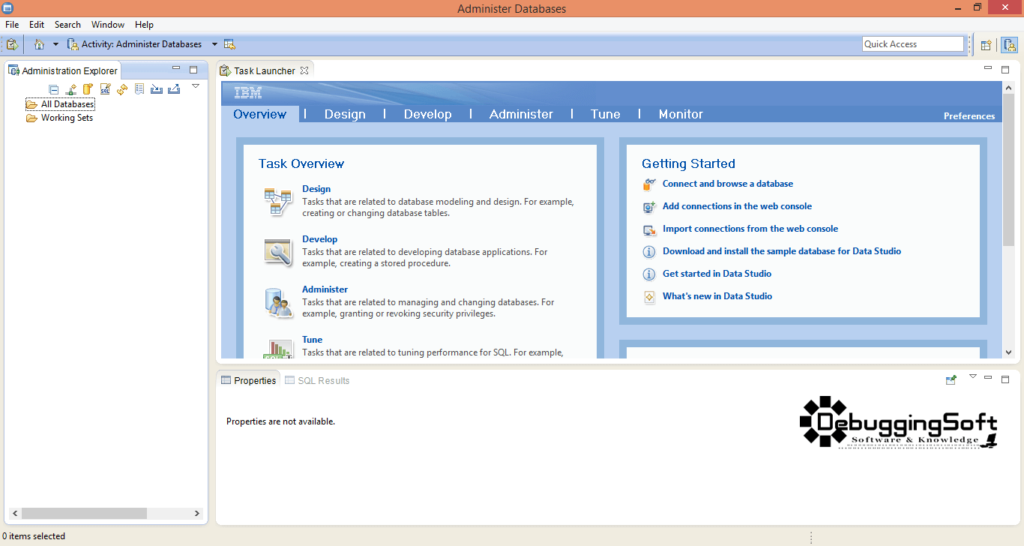Open the Properties panel View Menu triangle

(972, 377)
